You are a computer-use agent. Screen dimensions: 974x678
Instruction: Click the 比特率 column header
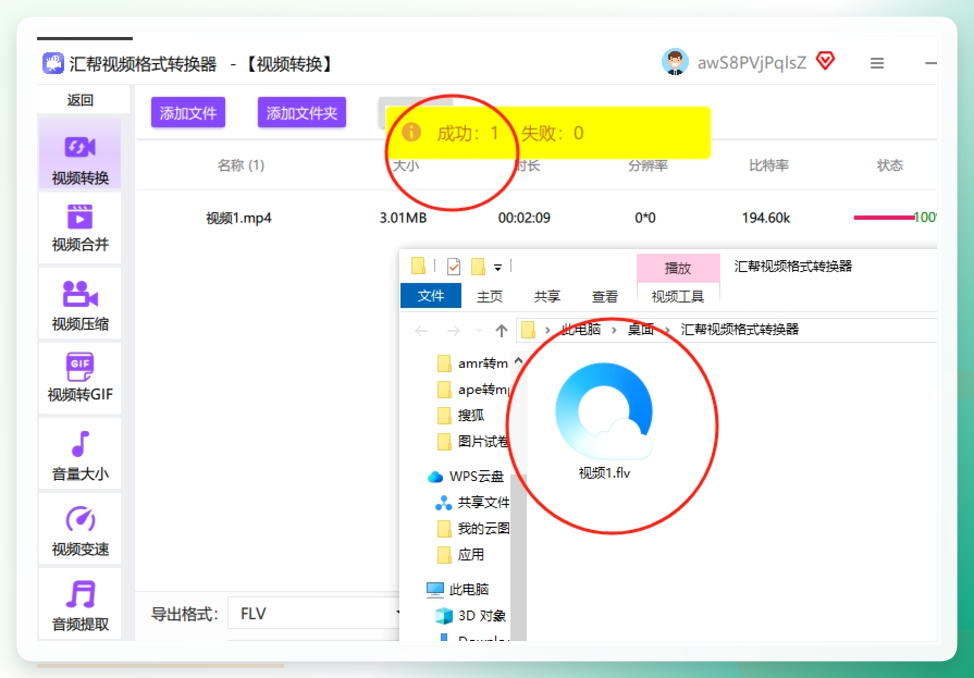[769, 165]
